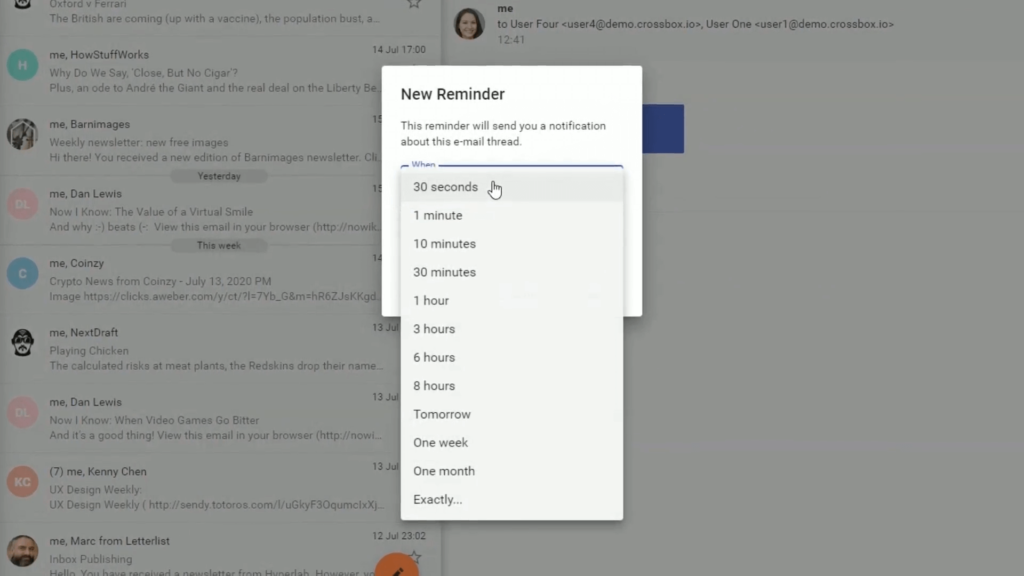Select 1 hour in the reminder list
Viewport: 1024px width, 576px height.
click(431, 301)
